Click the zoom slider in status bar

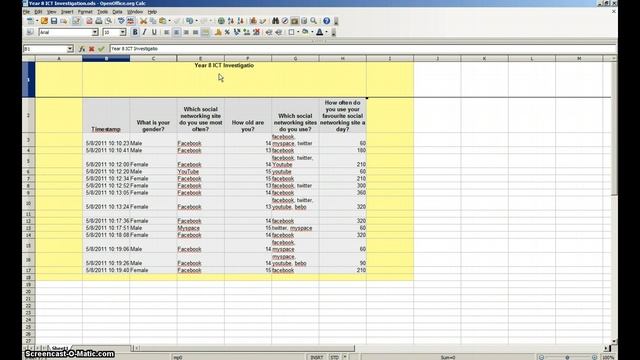tap(567, 357)
